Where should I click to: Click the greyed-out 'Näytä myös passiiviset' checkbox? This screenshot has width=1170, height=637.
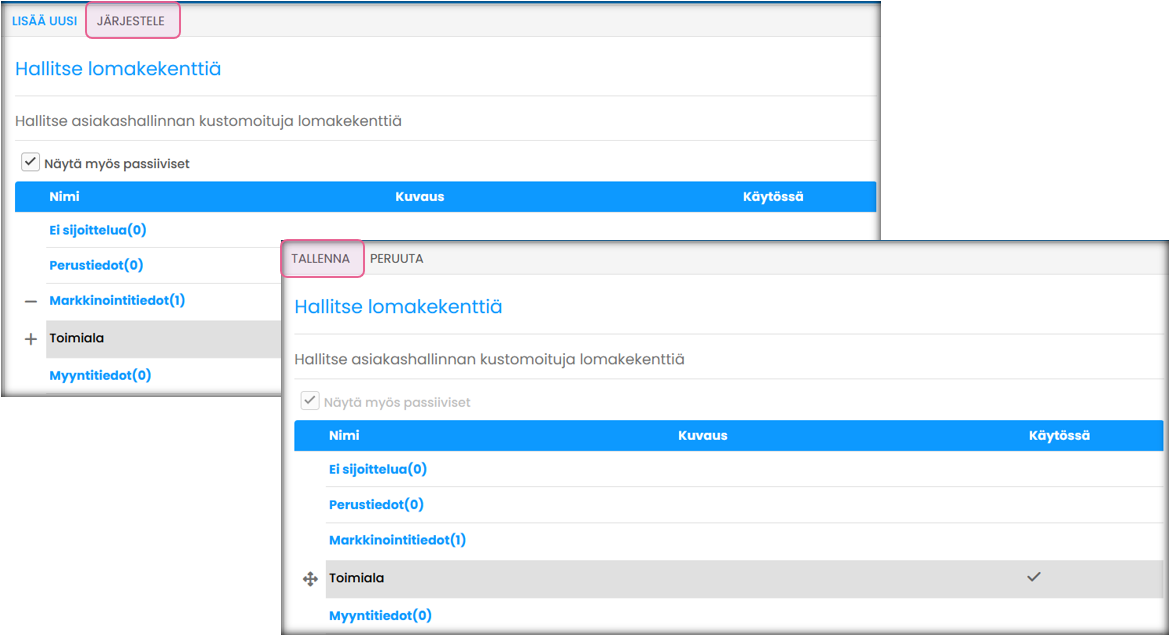click(x=311, y=402)
